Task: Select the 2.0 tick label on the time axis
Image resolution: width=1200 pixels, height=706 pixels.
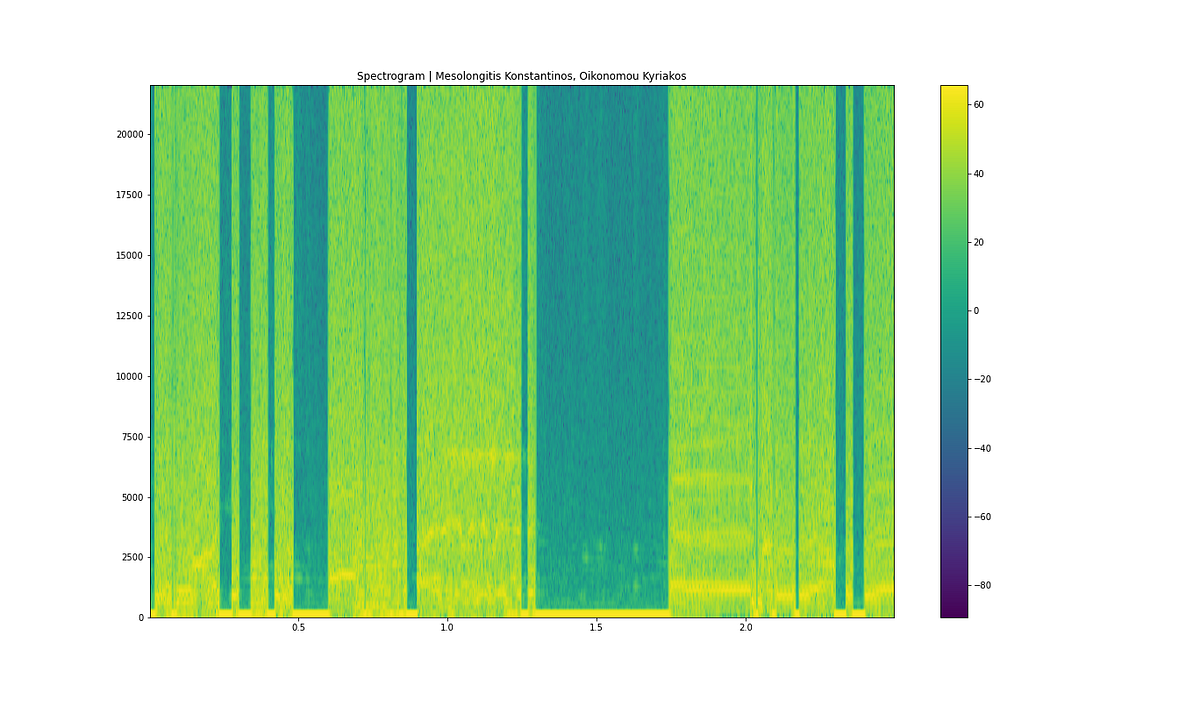Action: coord(746,625)
